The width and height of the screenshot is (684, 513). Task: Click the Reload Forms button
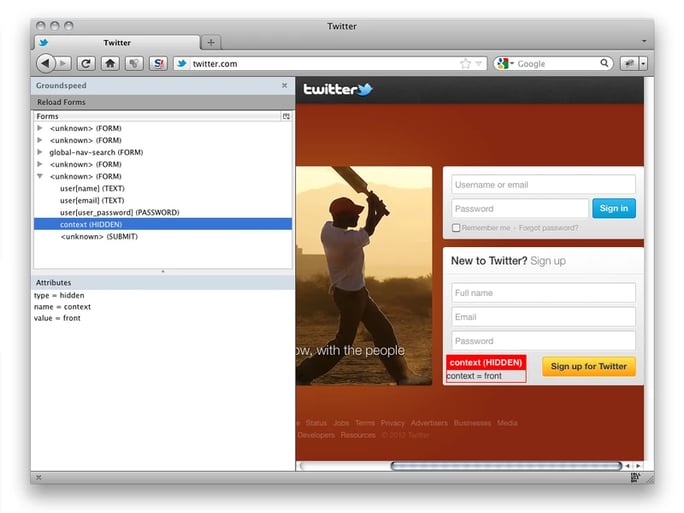(62, 102)
